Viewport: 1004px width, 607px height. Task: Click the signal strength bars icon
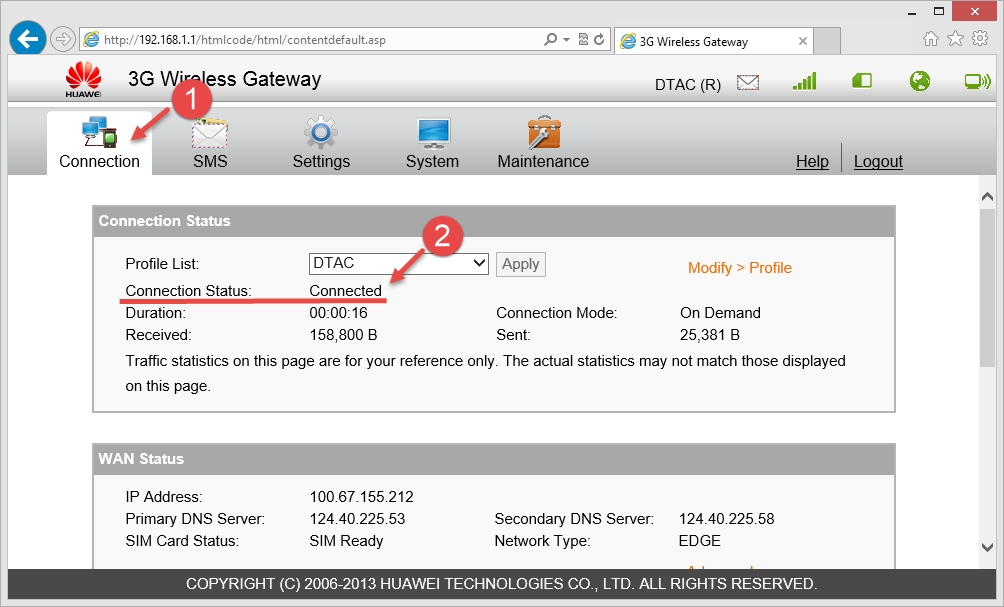coord(805,81)
